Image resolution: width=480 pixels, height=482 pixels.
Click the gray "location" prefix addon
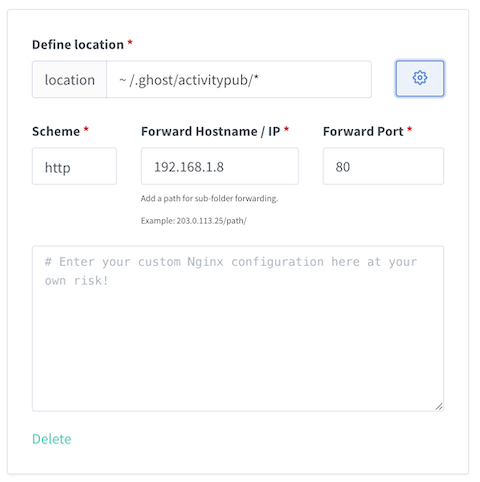point(69,79)
